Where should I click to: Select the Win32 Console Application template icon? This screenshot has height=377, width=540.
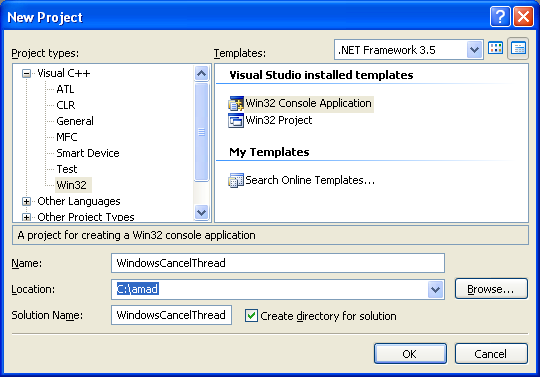[x=236, y=104]
